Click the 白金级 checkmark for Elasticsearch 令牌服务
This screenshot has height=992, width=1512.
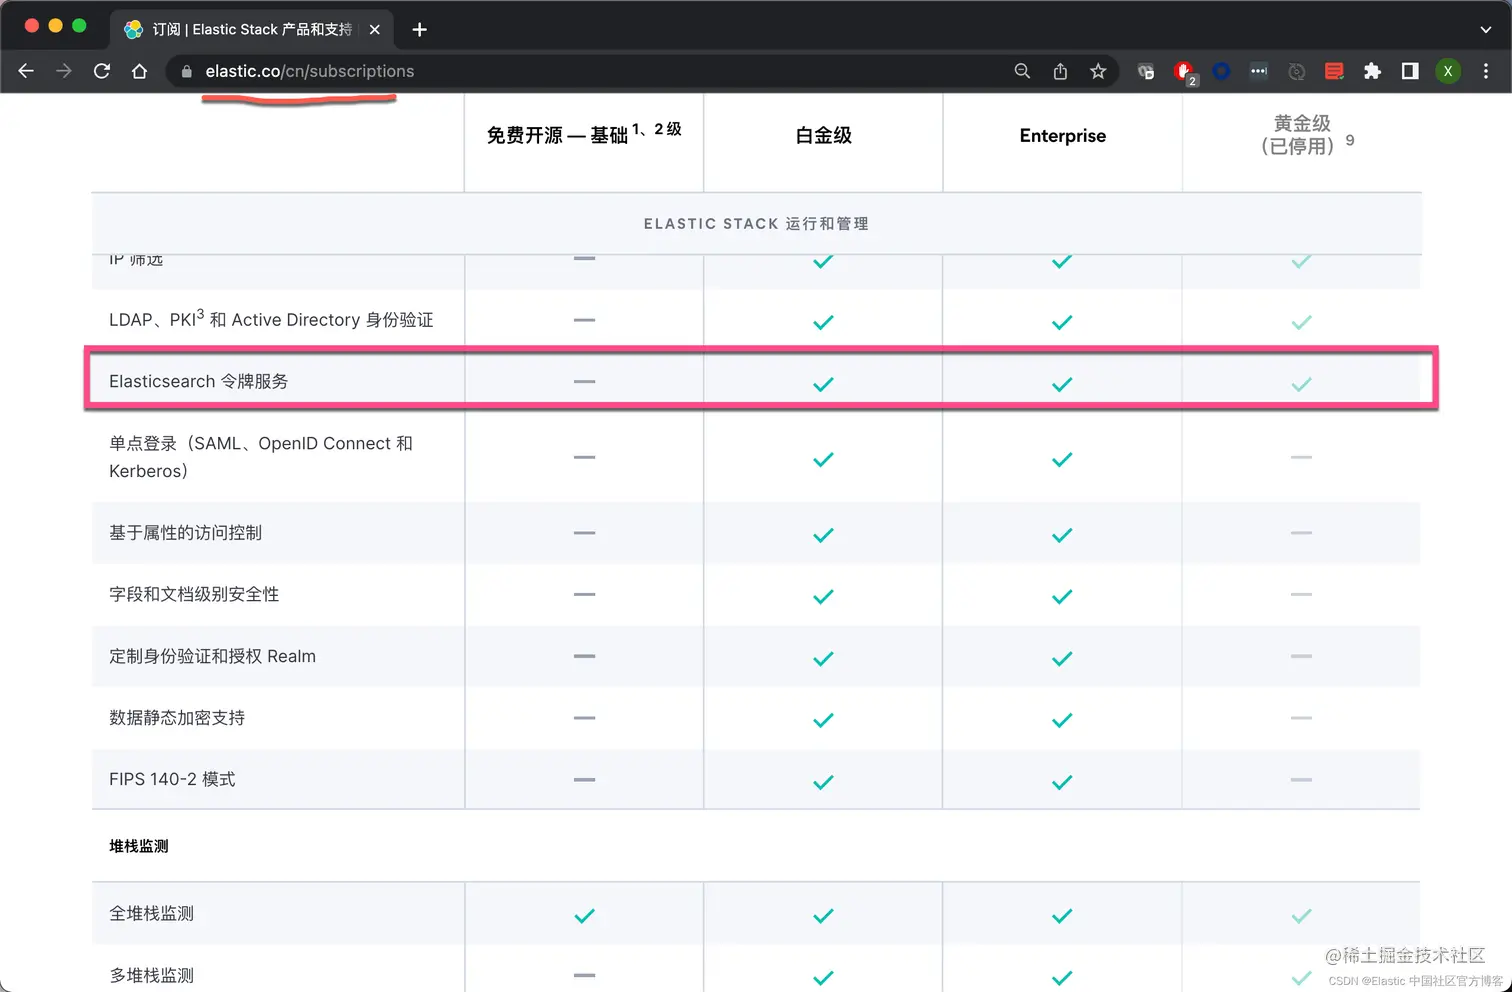click(823, 384)
